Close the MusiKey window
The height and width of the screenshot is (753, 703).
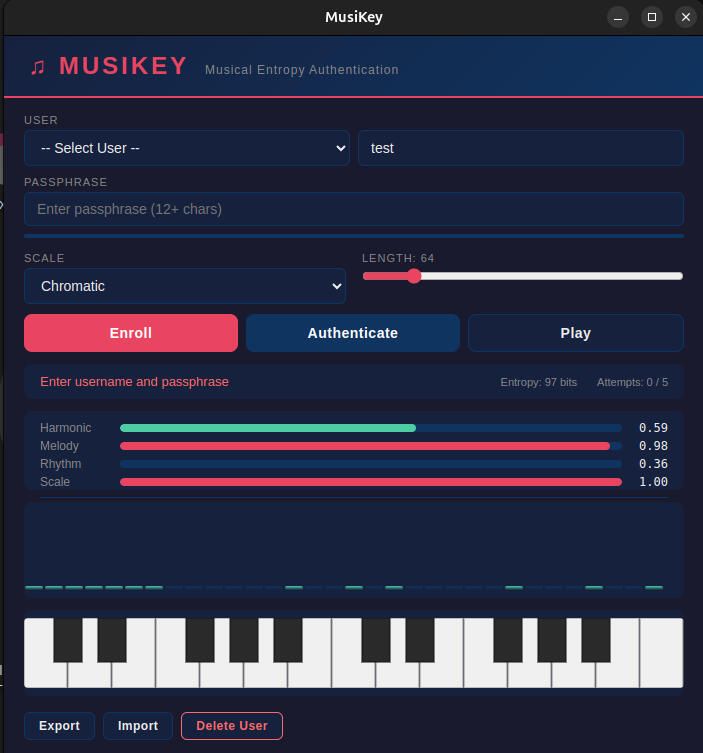coord(685,17)
